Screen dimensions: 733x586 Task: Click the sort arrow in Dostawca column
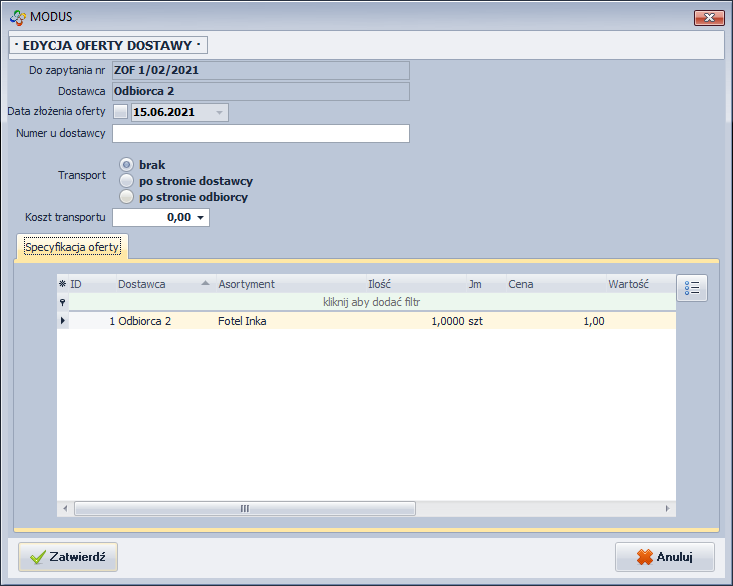pos(205,284)
